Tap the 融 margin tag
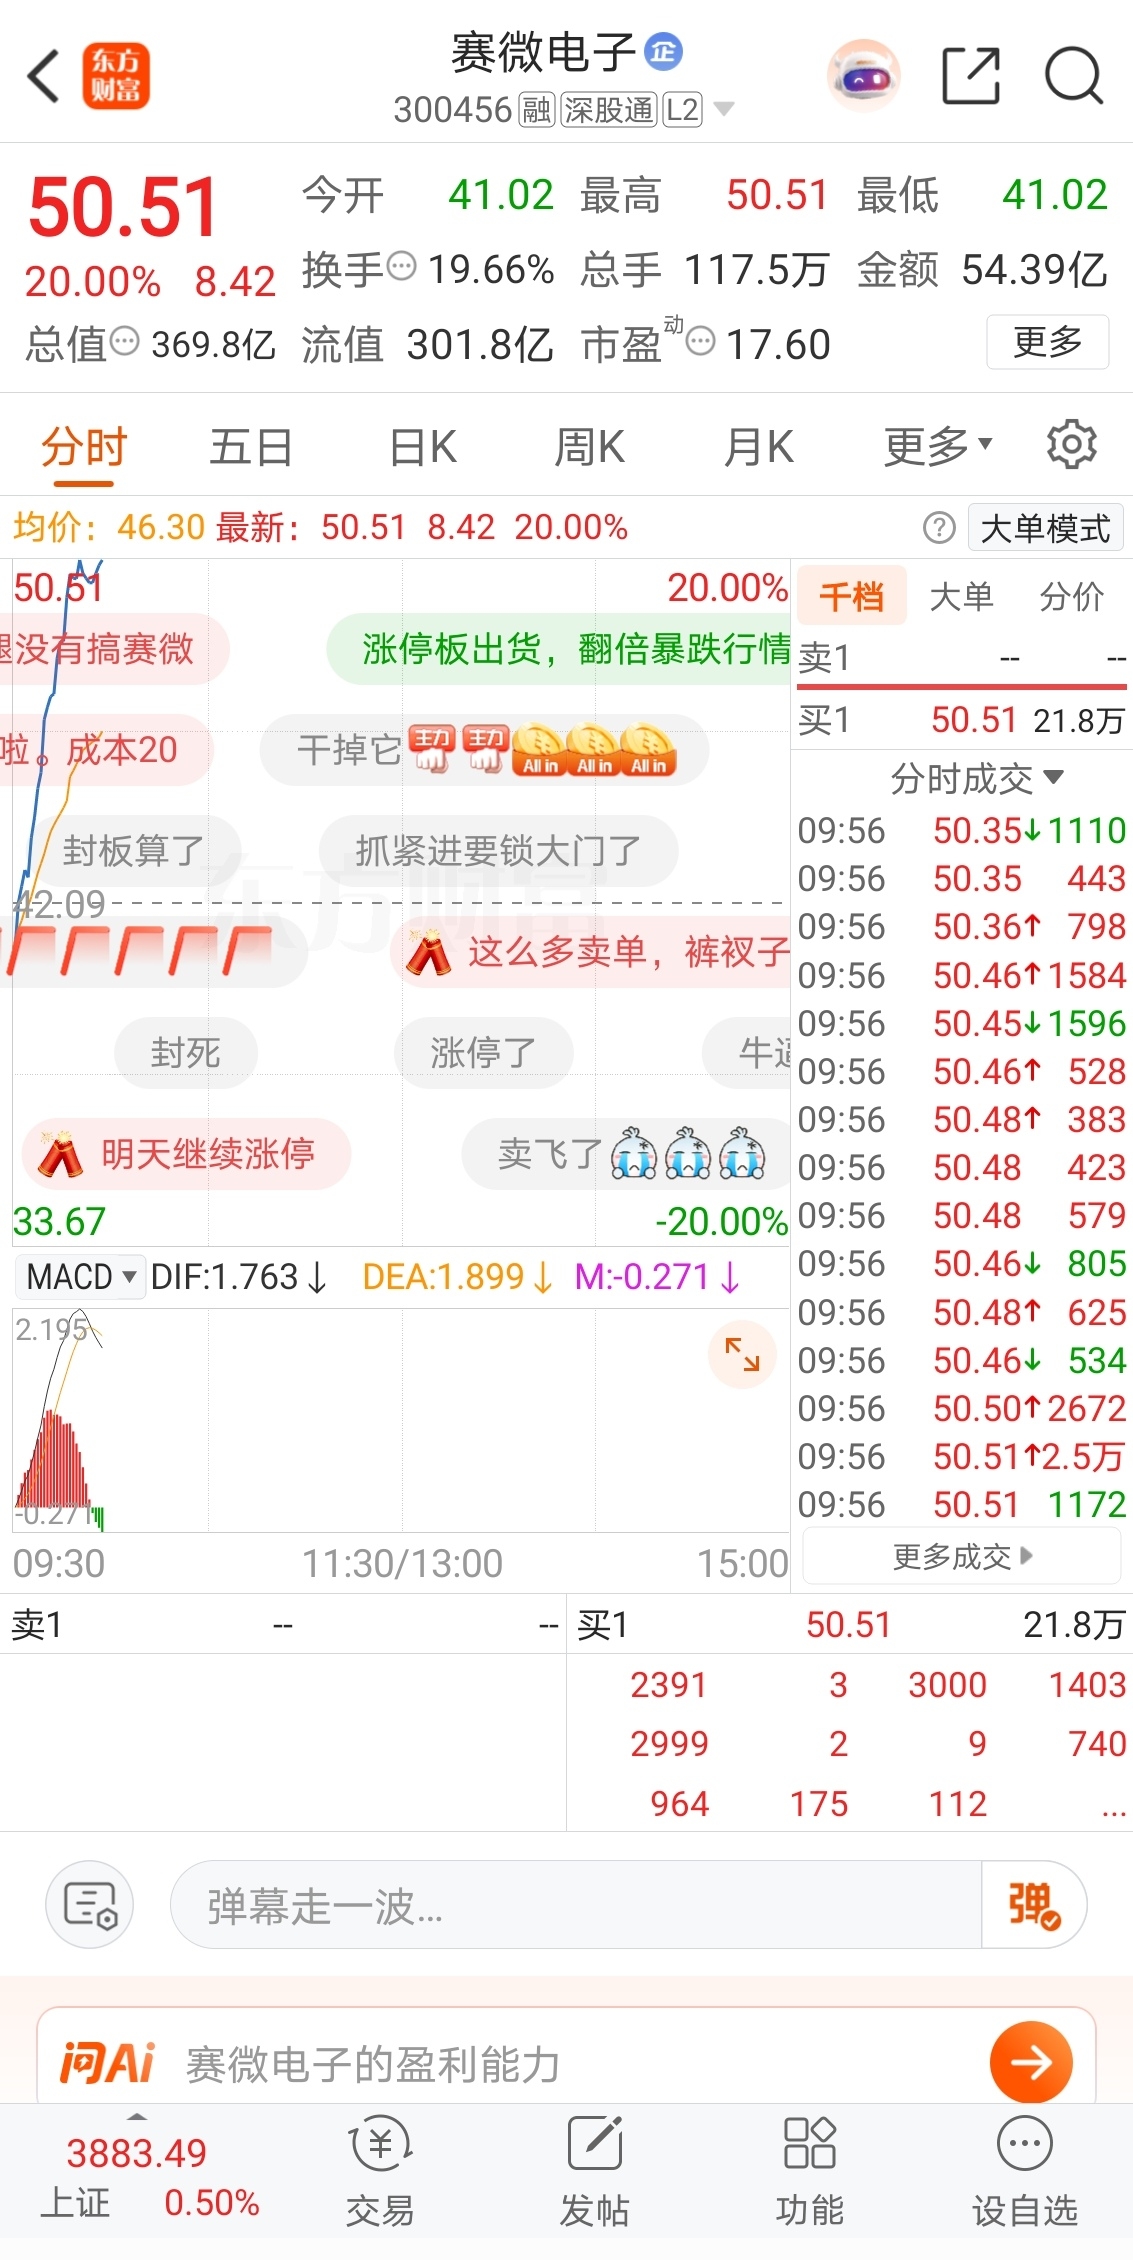 point(537,110)
